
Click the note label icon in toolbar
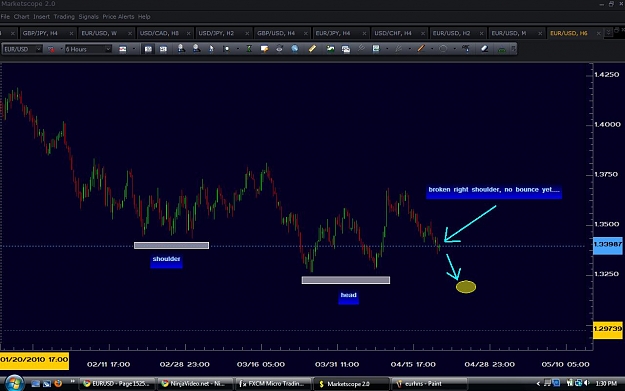point(264,49)
